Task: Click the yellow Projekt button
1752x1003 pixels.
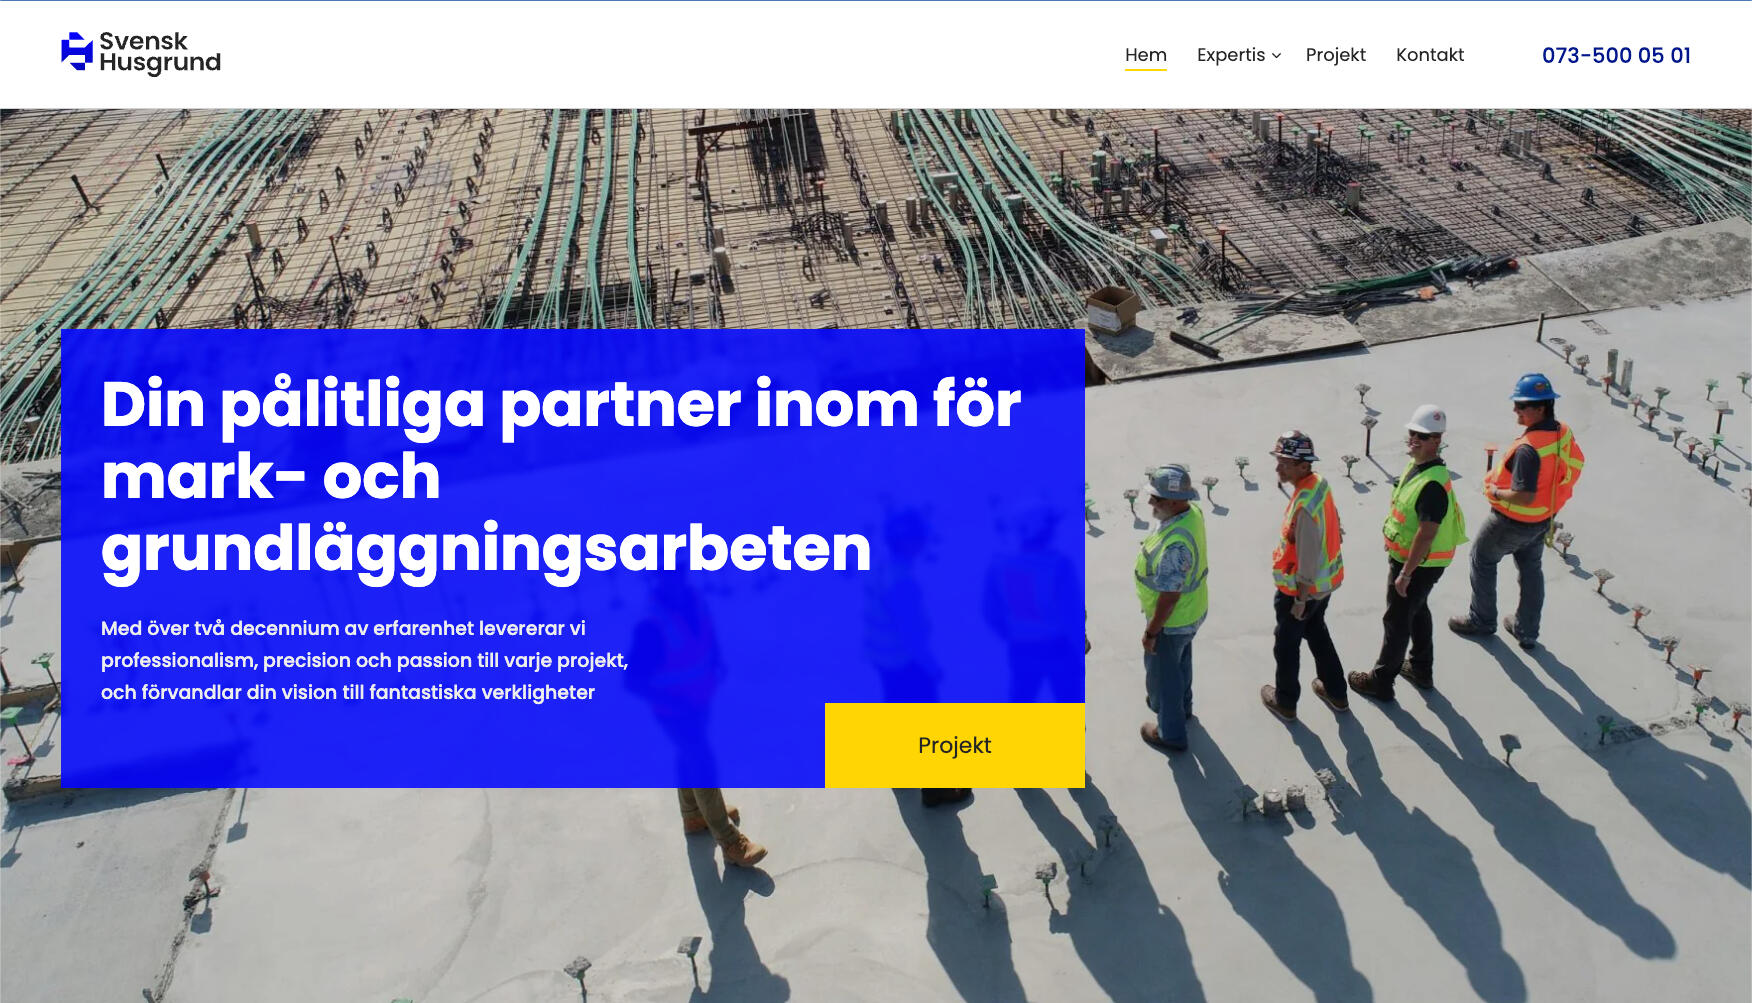Action: click(x=955, y=745)
